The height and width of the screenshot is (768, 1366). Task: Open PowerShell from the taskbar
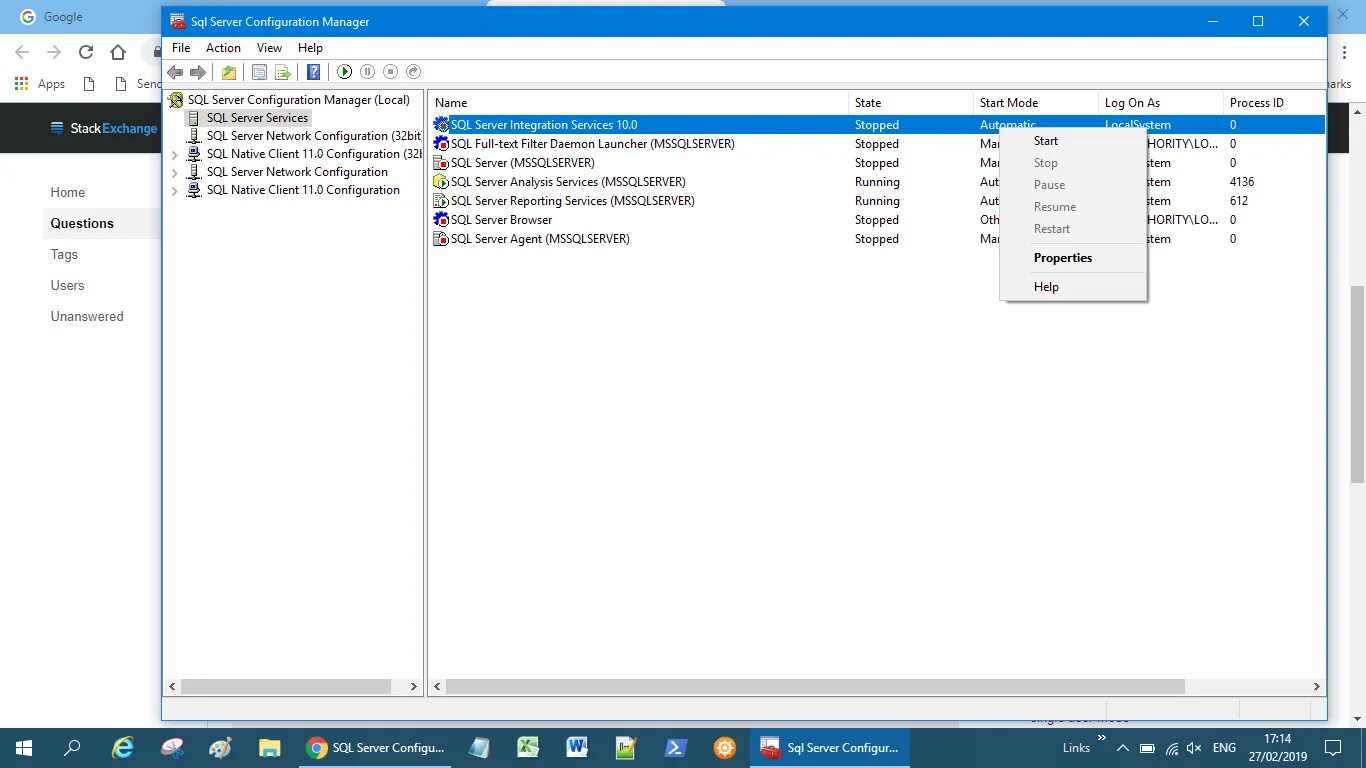(x=675, y=747)
